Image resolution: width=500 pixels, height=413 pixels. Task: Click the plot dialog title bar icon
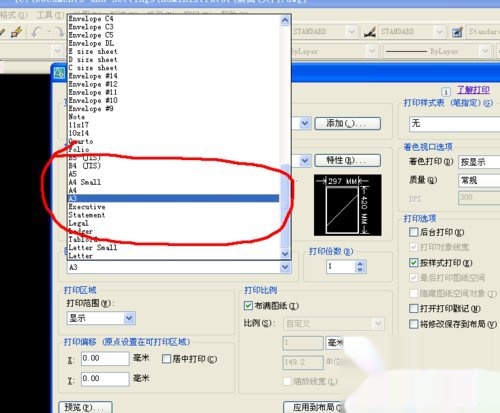click(x=59, y=73)
